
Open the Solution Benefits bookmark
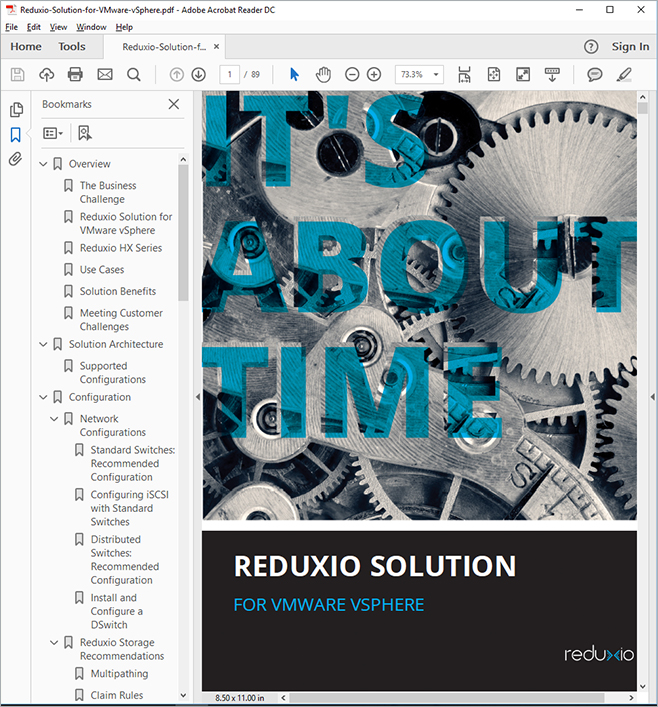point(118,291)
